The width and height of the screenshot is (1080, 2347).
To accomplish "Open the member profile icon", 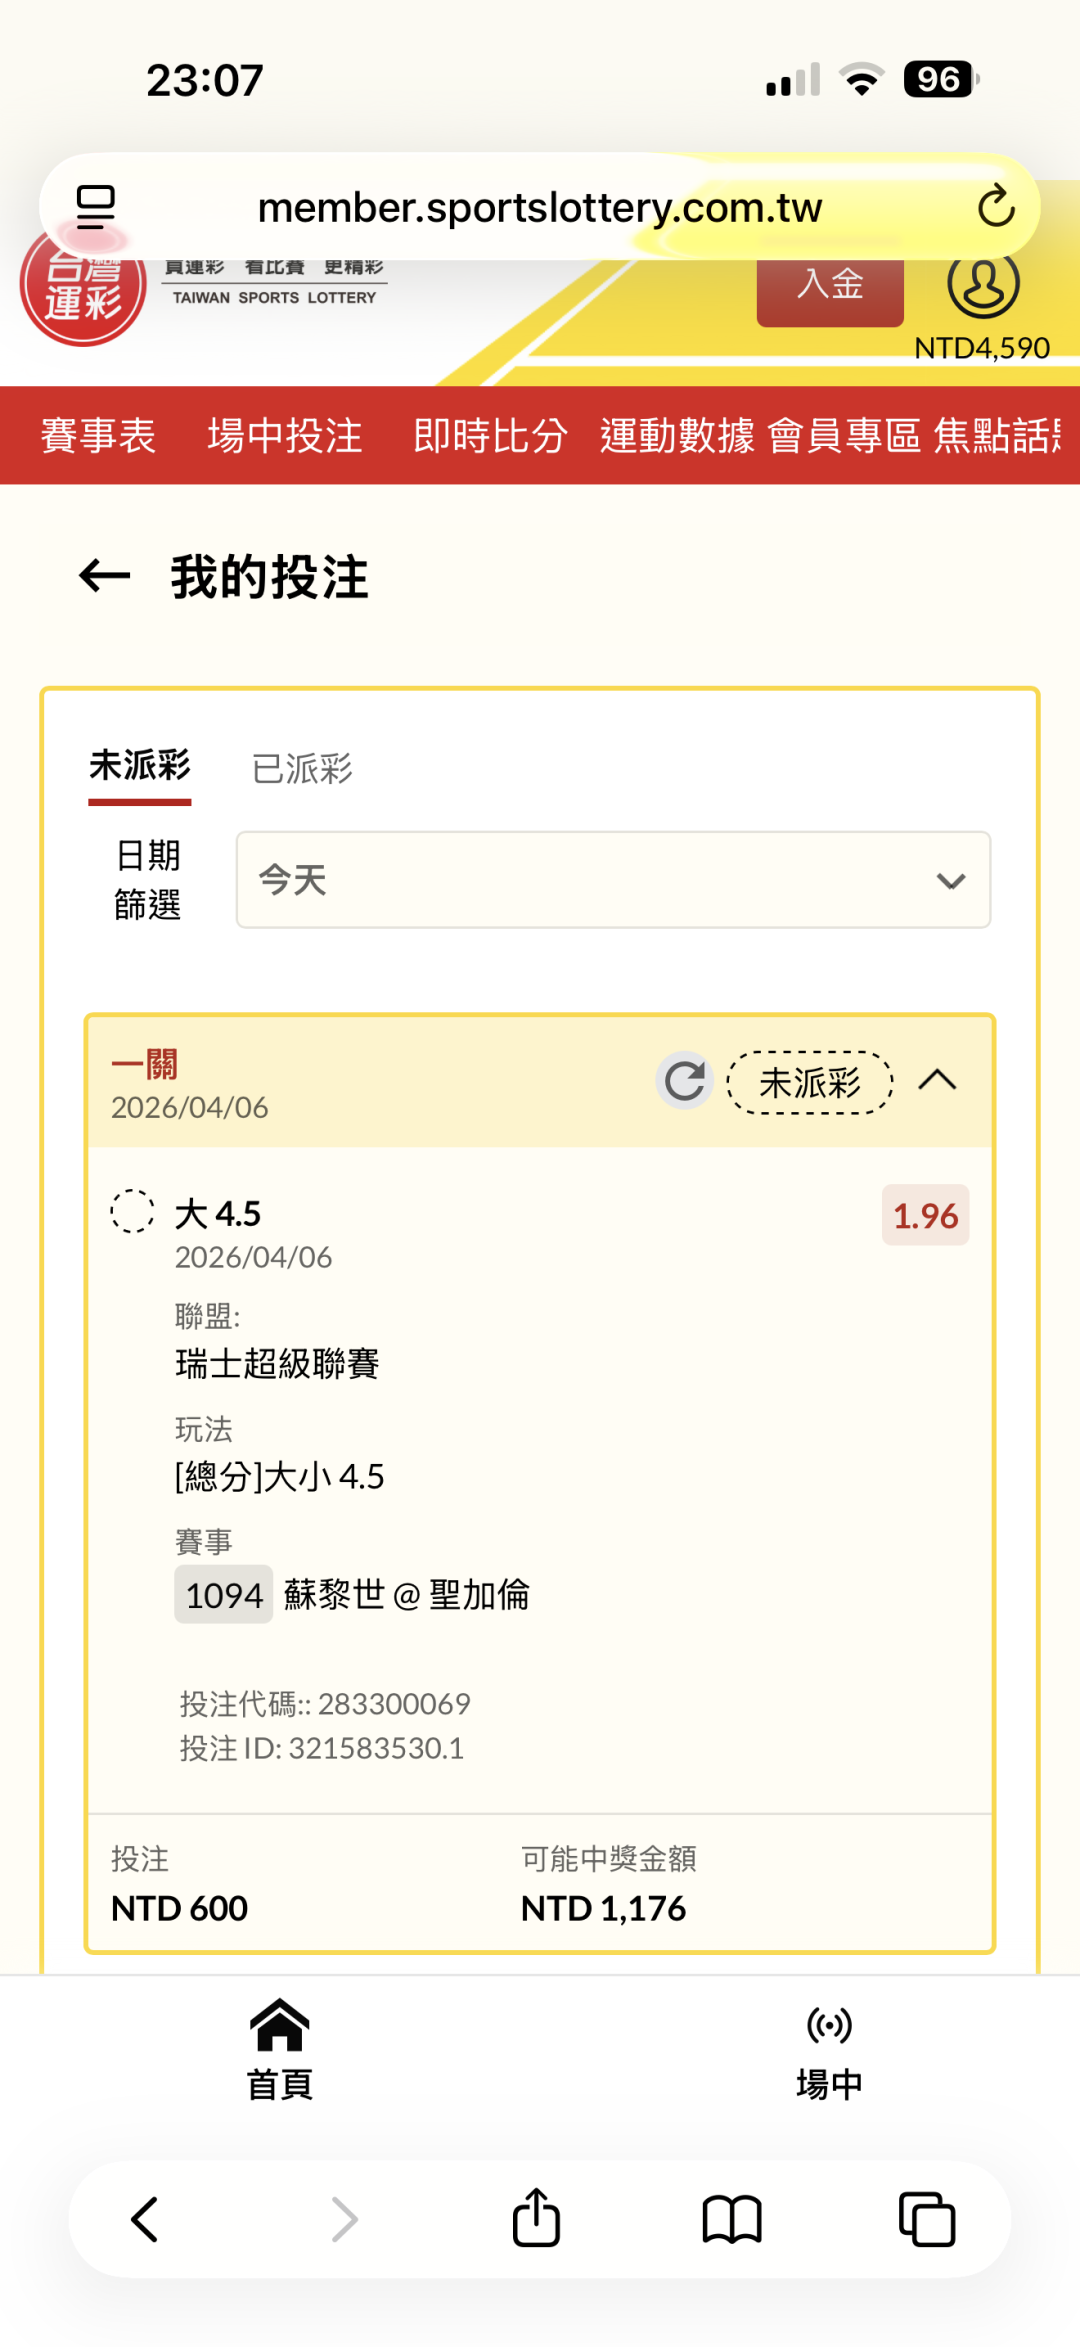I will (983, 284).
